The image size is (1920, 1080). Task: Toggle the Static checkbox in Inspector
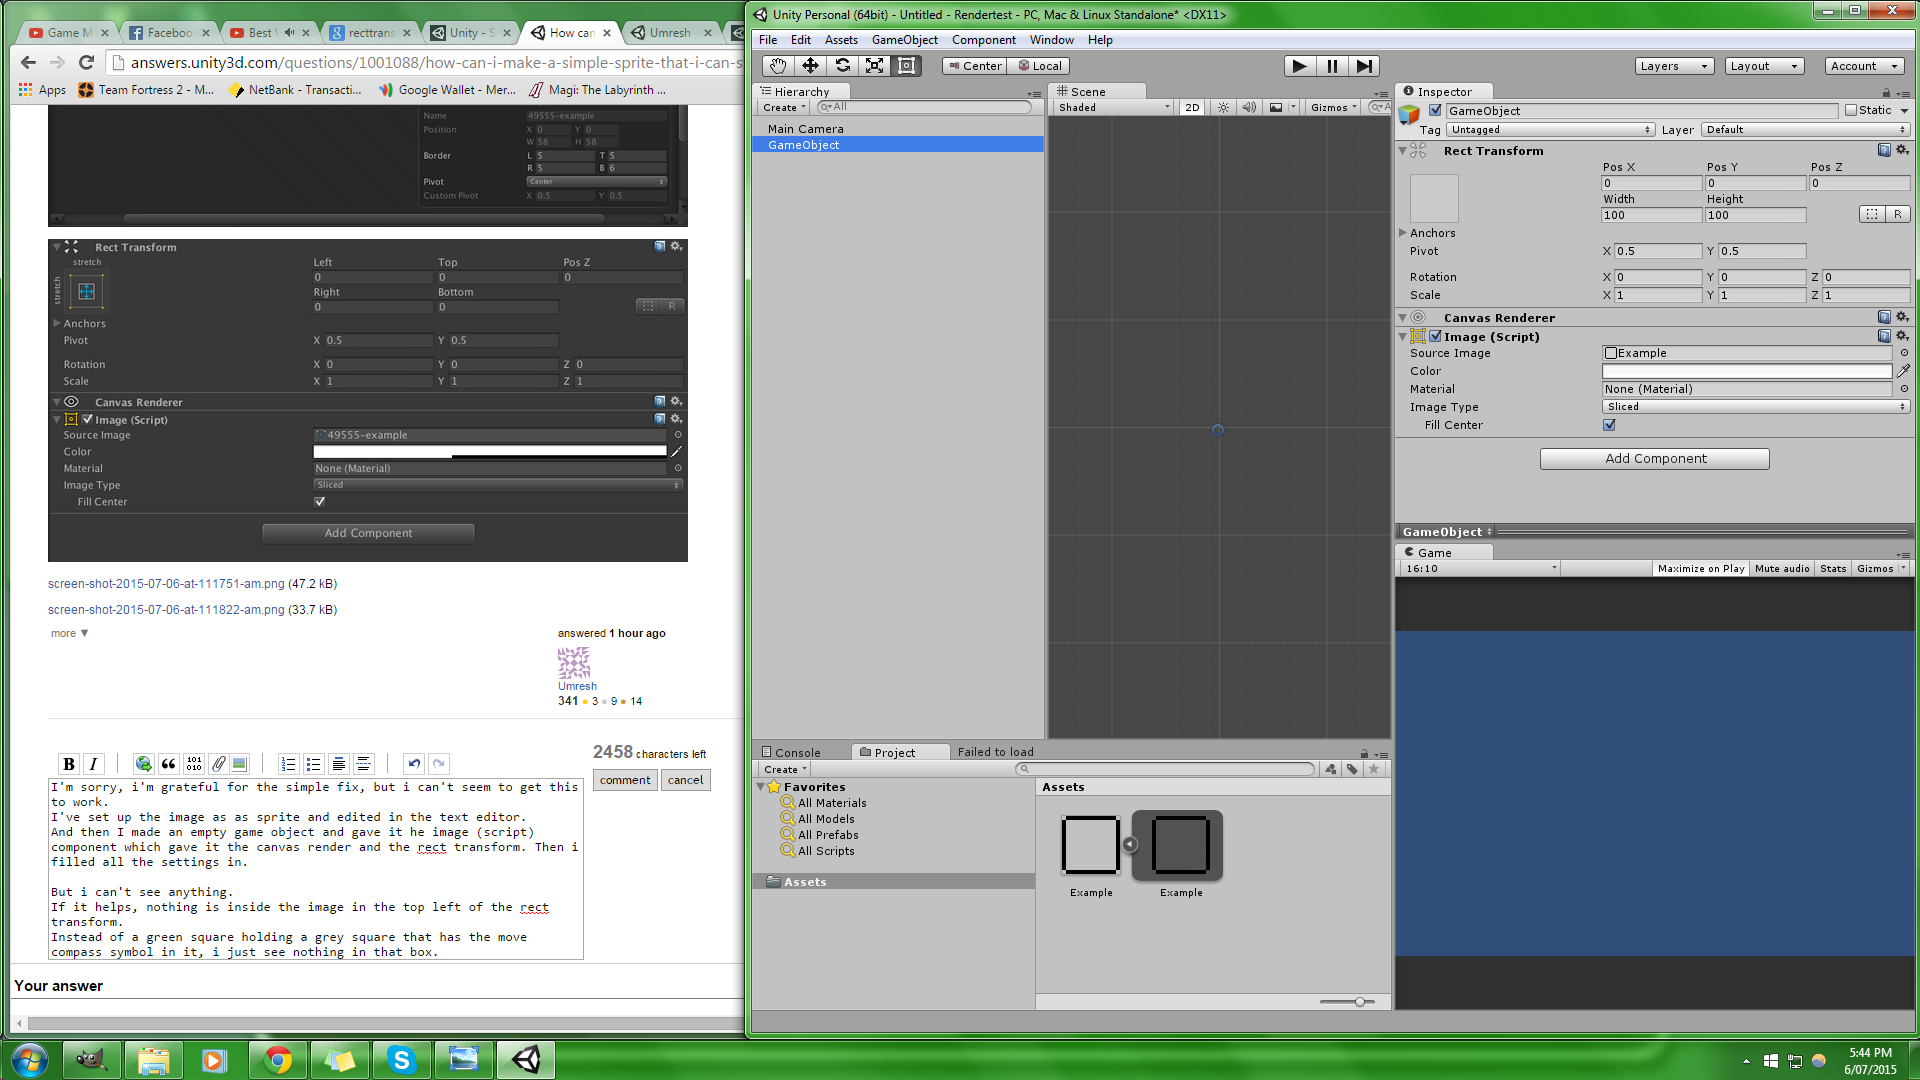coord(1851,111)
